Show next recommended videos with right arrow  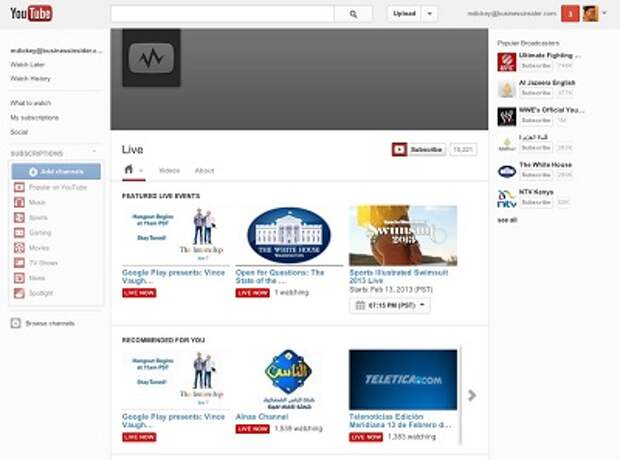point(472,395)
